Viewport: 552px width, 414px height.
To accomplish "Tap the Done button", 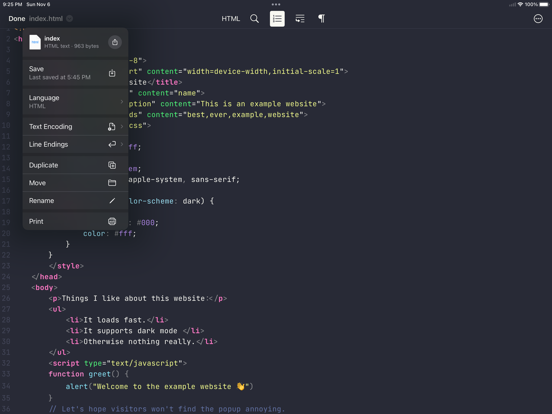I will (x=17, y=19).
